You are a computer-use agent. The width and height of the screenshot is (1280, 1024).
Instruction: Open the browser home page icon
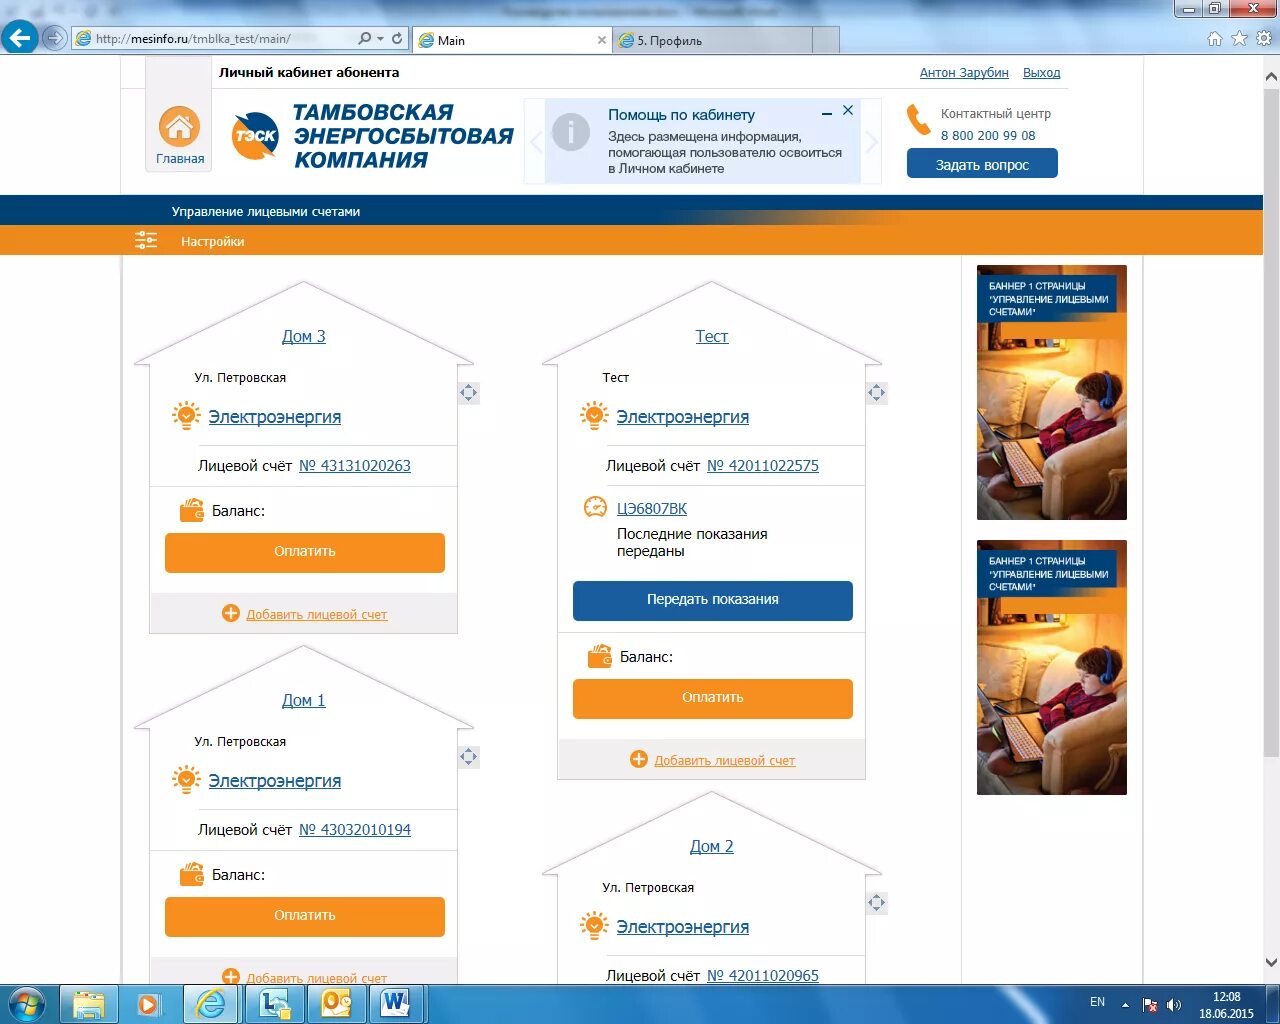pos(1215,38)
